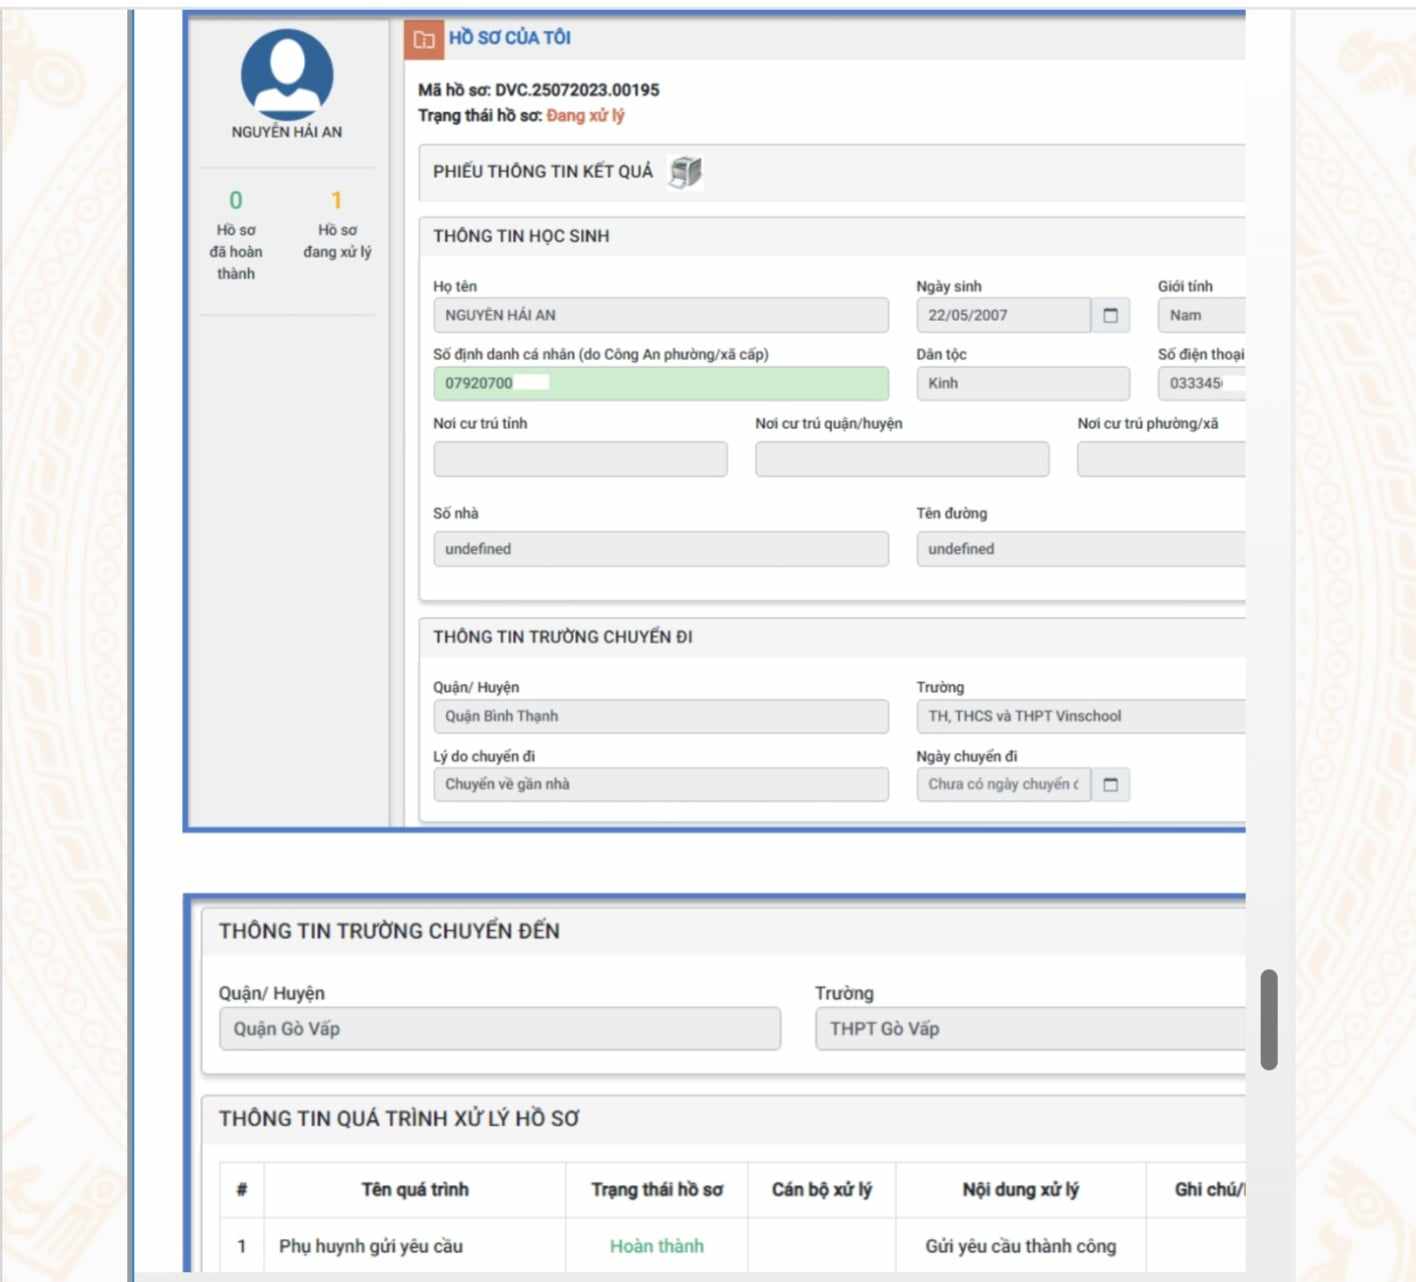Click the HỒ SƠ CỦA TÔI heading

(x=510, y=38)
